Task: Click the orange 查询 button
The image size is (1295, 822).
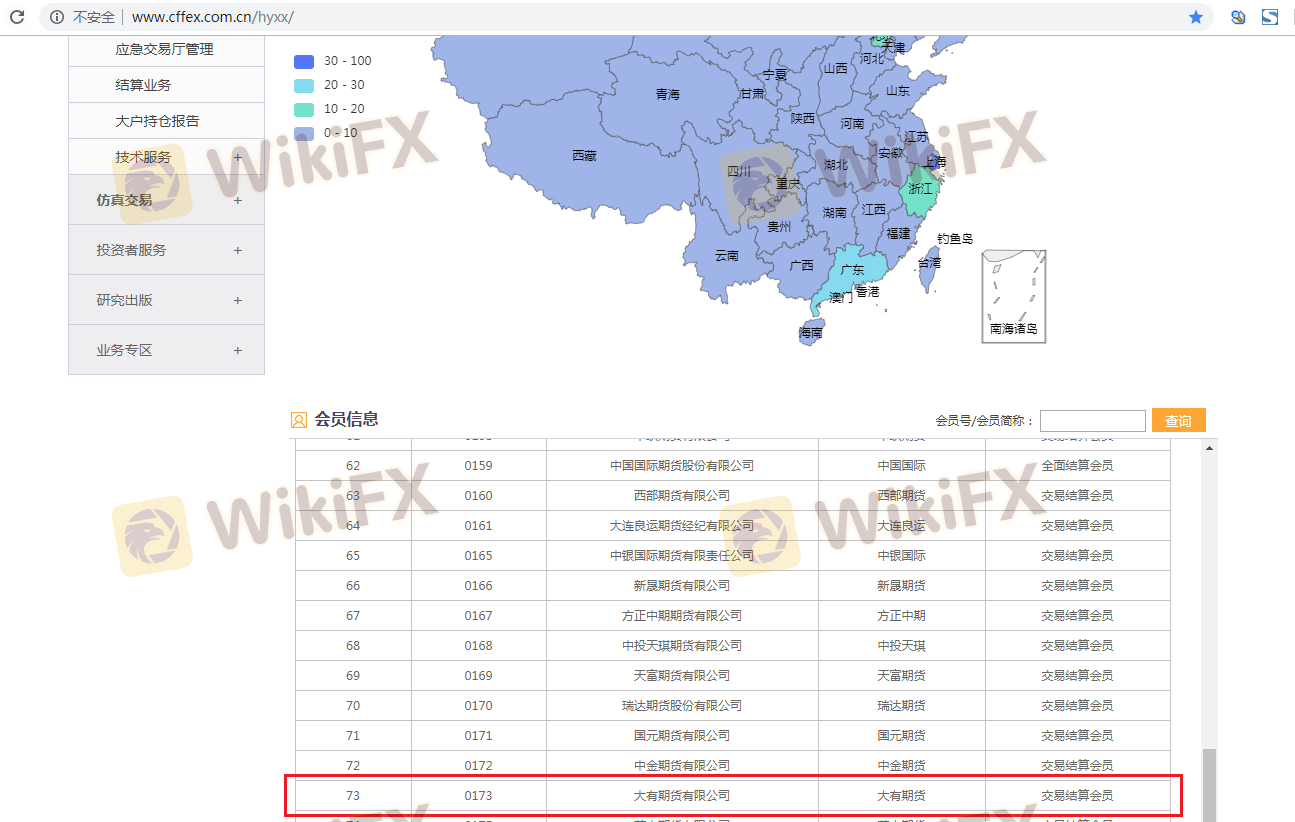Action: coord(1178,421)
